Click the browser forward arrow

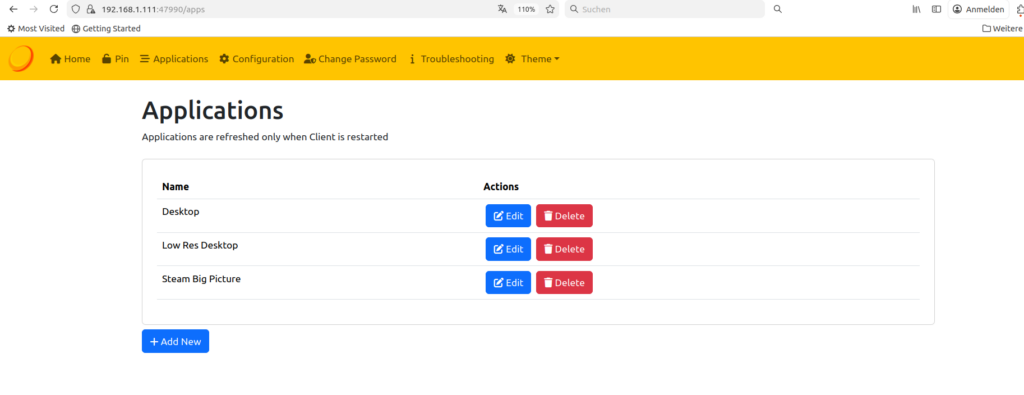(x=33, y=9)
